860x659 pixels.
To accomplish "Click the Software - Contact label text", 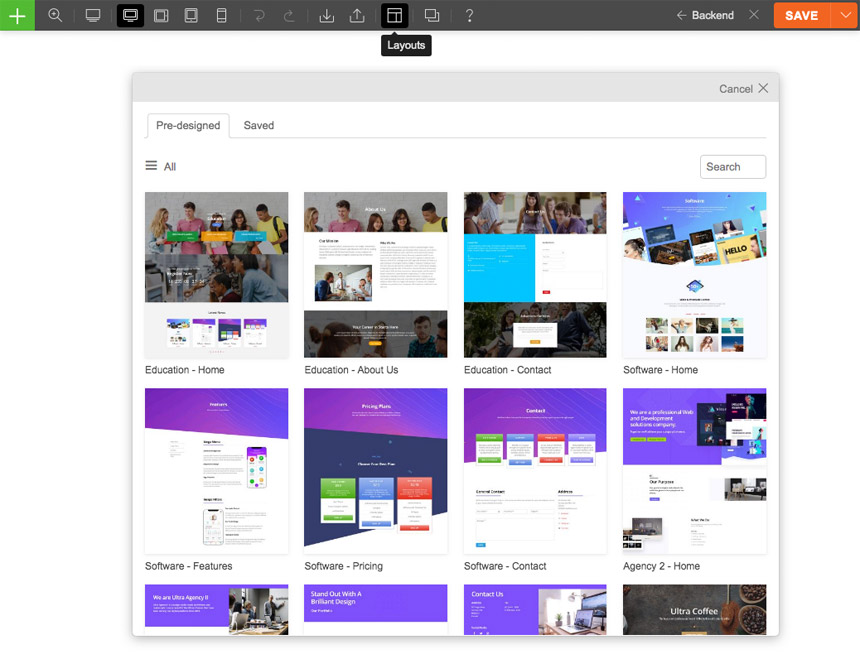I will (505, 566).
